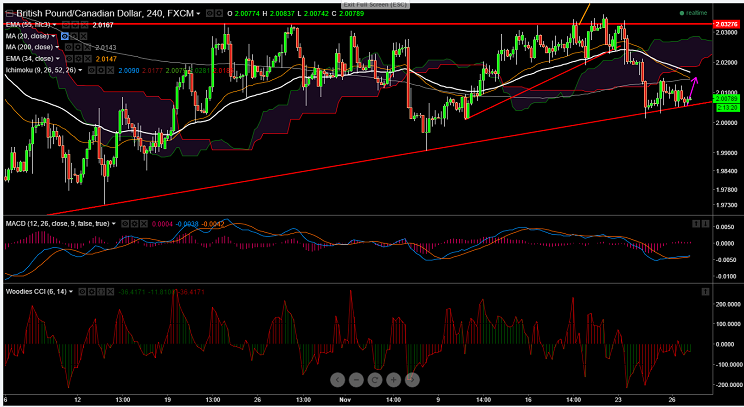
Task: Click the orange EMA value 2.0147
Action: [106, 59]
